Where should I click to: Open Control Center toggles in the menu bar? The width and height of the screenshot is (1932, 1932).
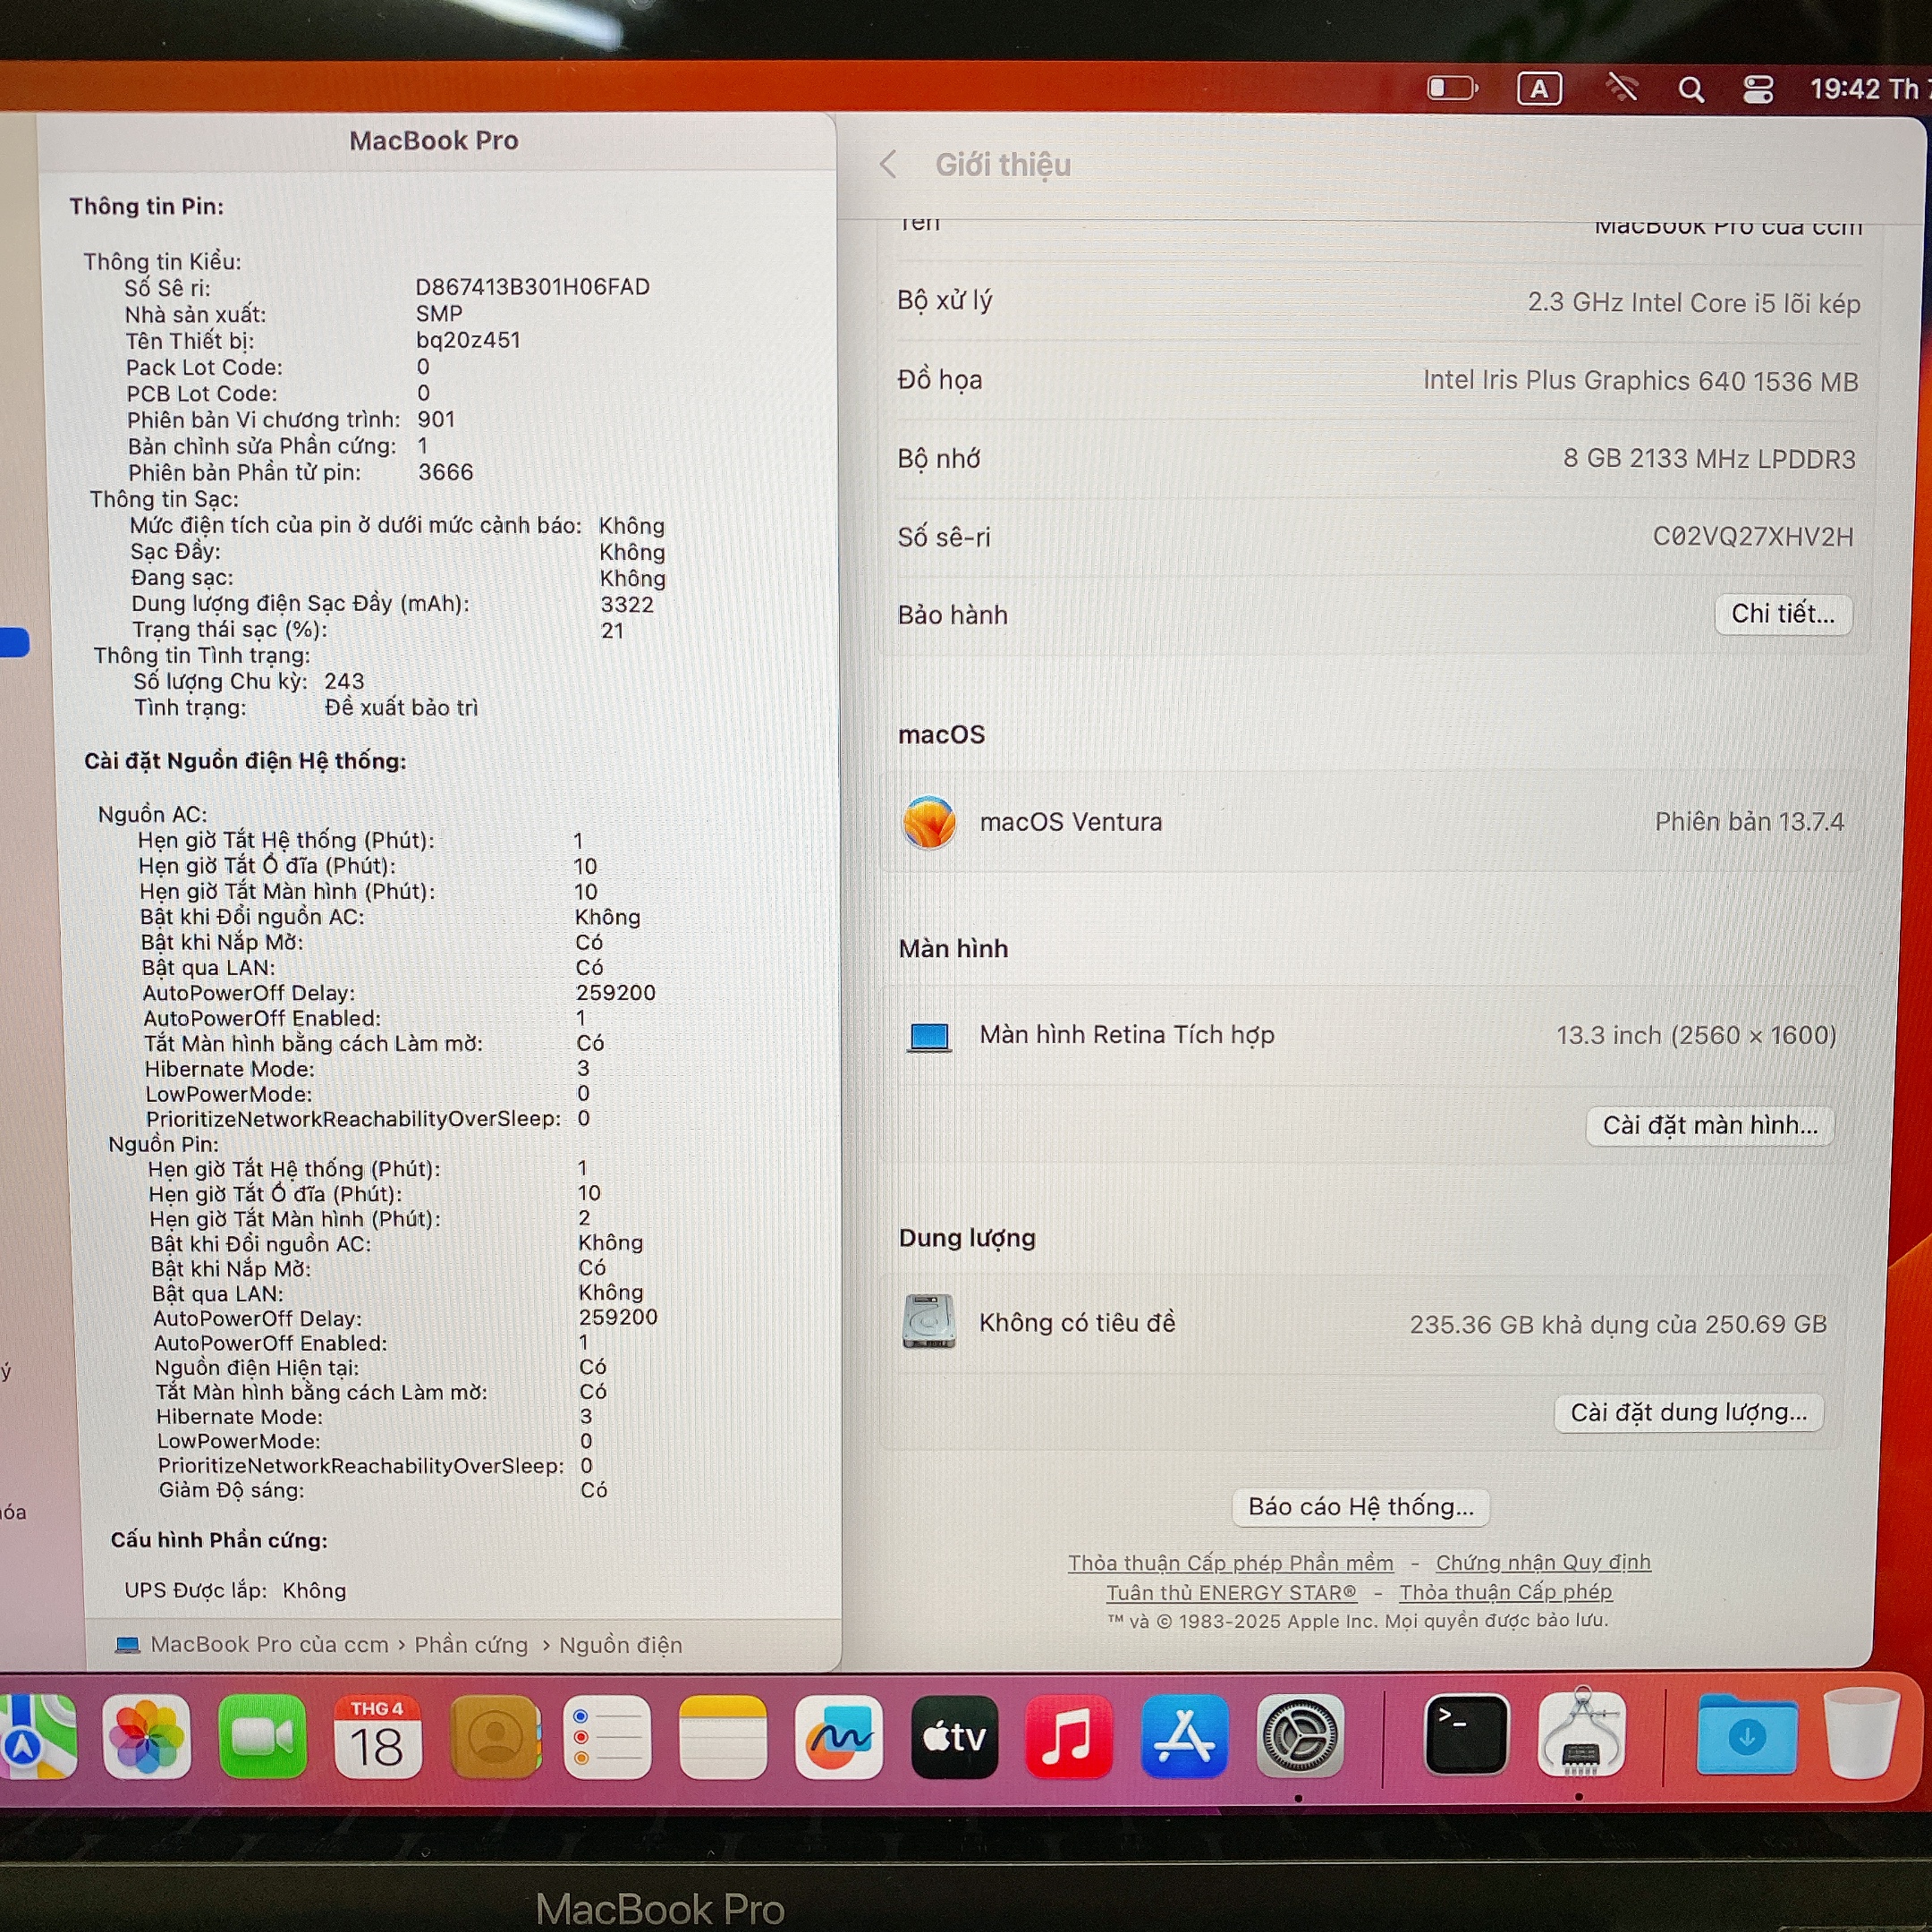tap(1758, 90)
